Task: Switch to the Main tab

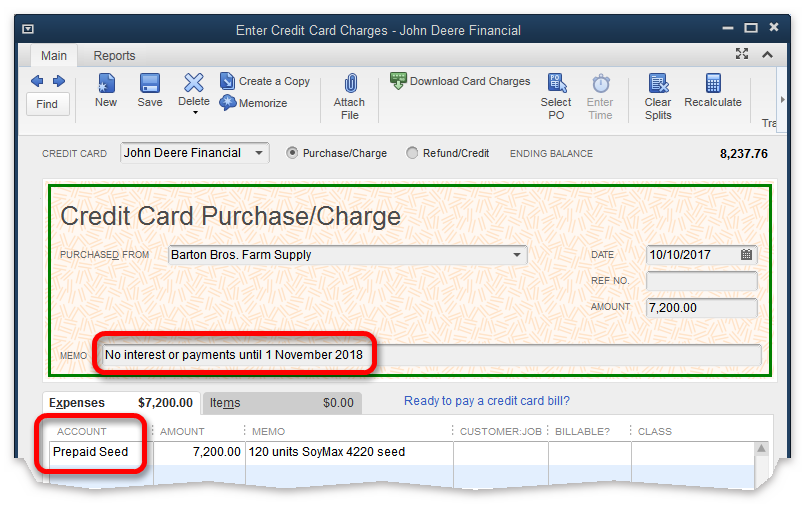Action: (54, 55)
